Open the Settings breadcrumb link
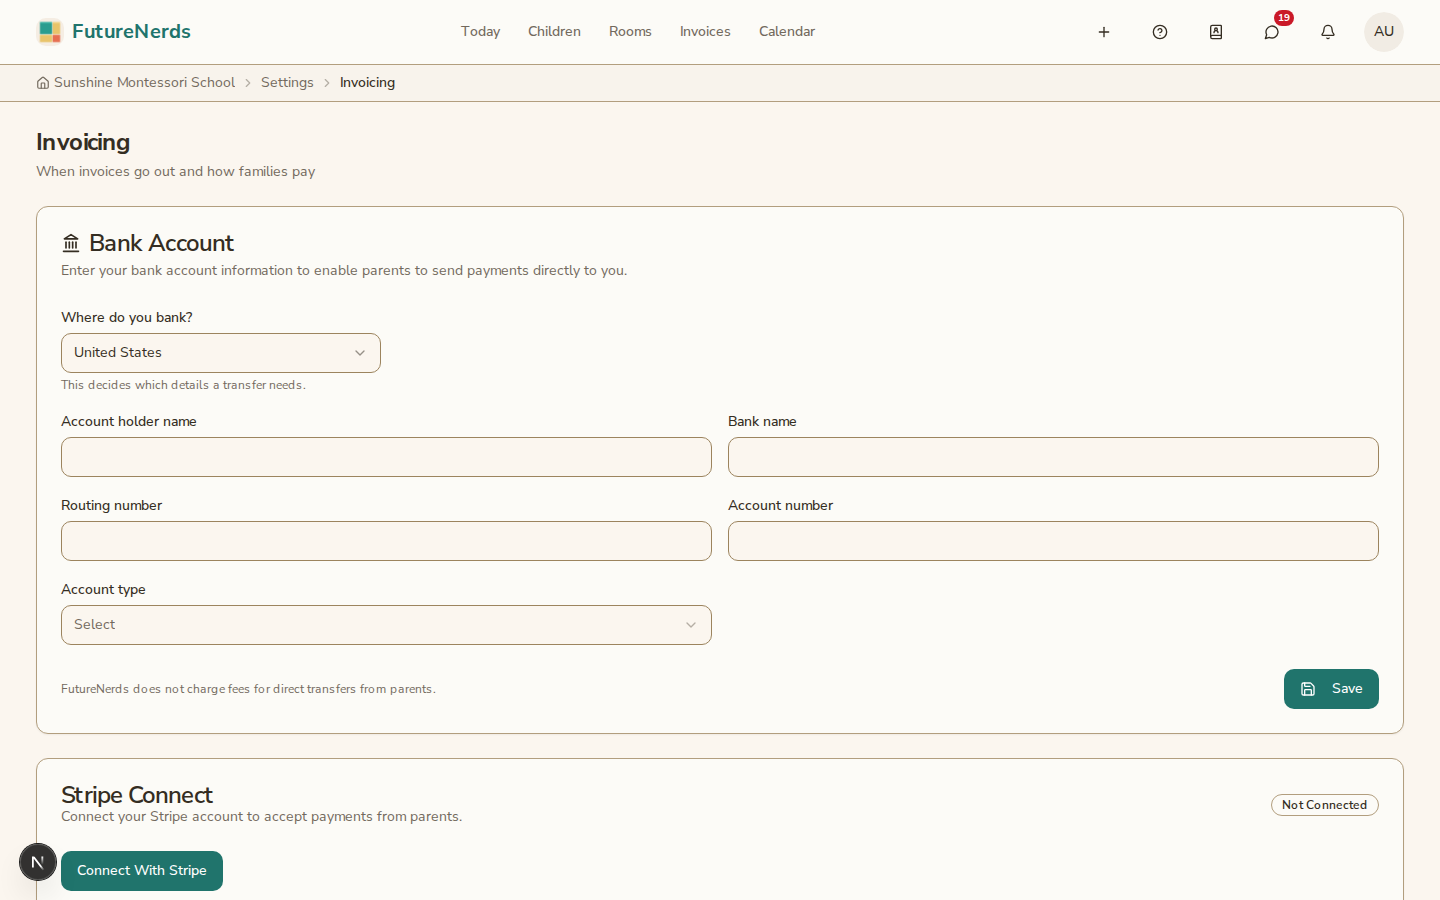The image size is (1440, 900). pos(287,83)
